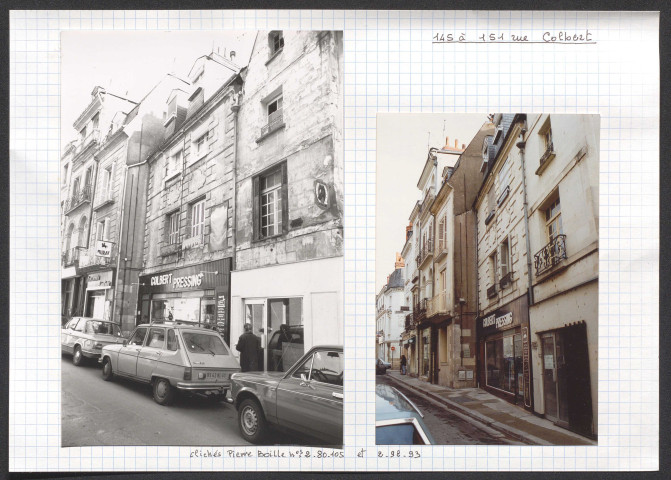Click the handwritten title '145 à 151 rue Colbert'
This screenshot has width=671, height=480.
click(x=513, y=37)
